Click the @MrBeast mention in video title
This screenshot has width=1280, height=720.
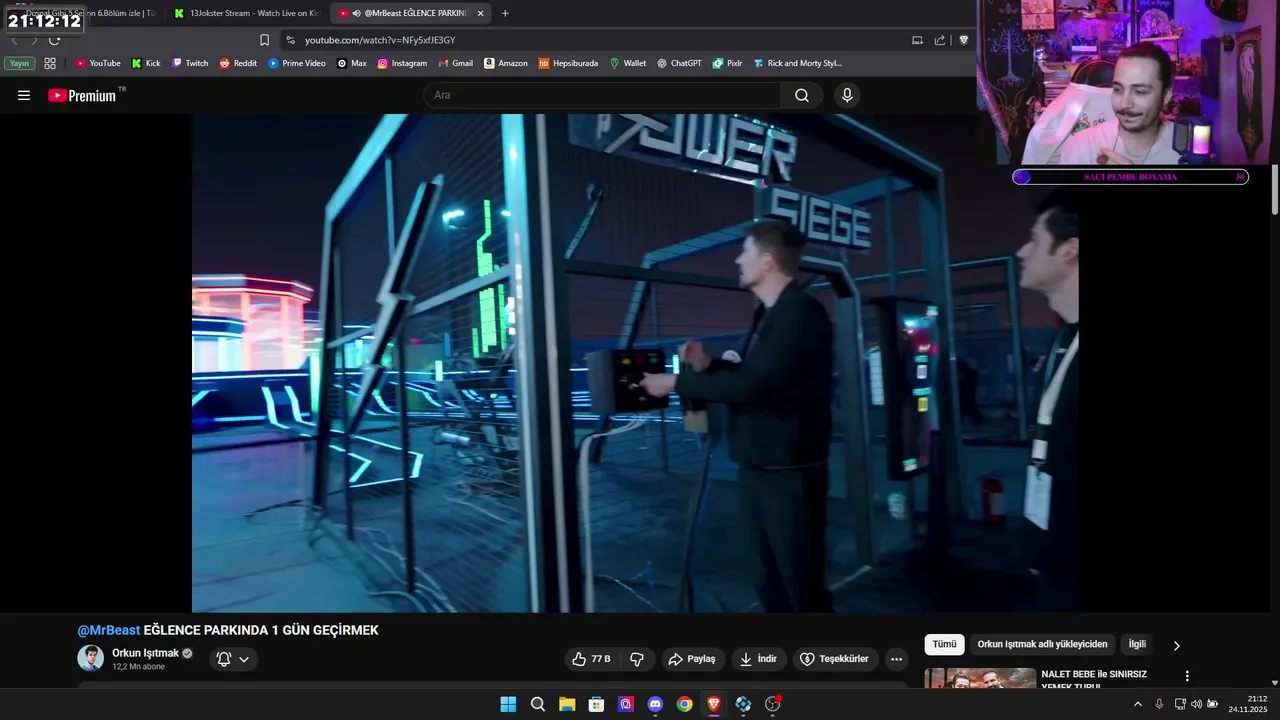109,630
